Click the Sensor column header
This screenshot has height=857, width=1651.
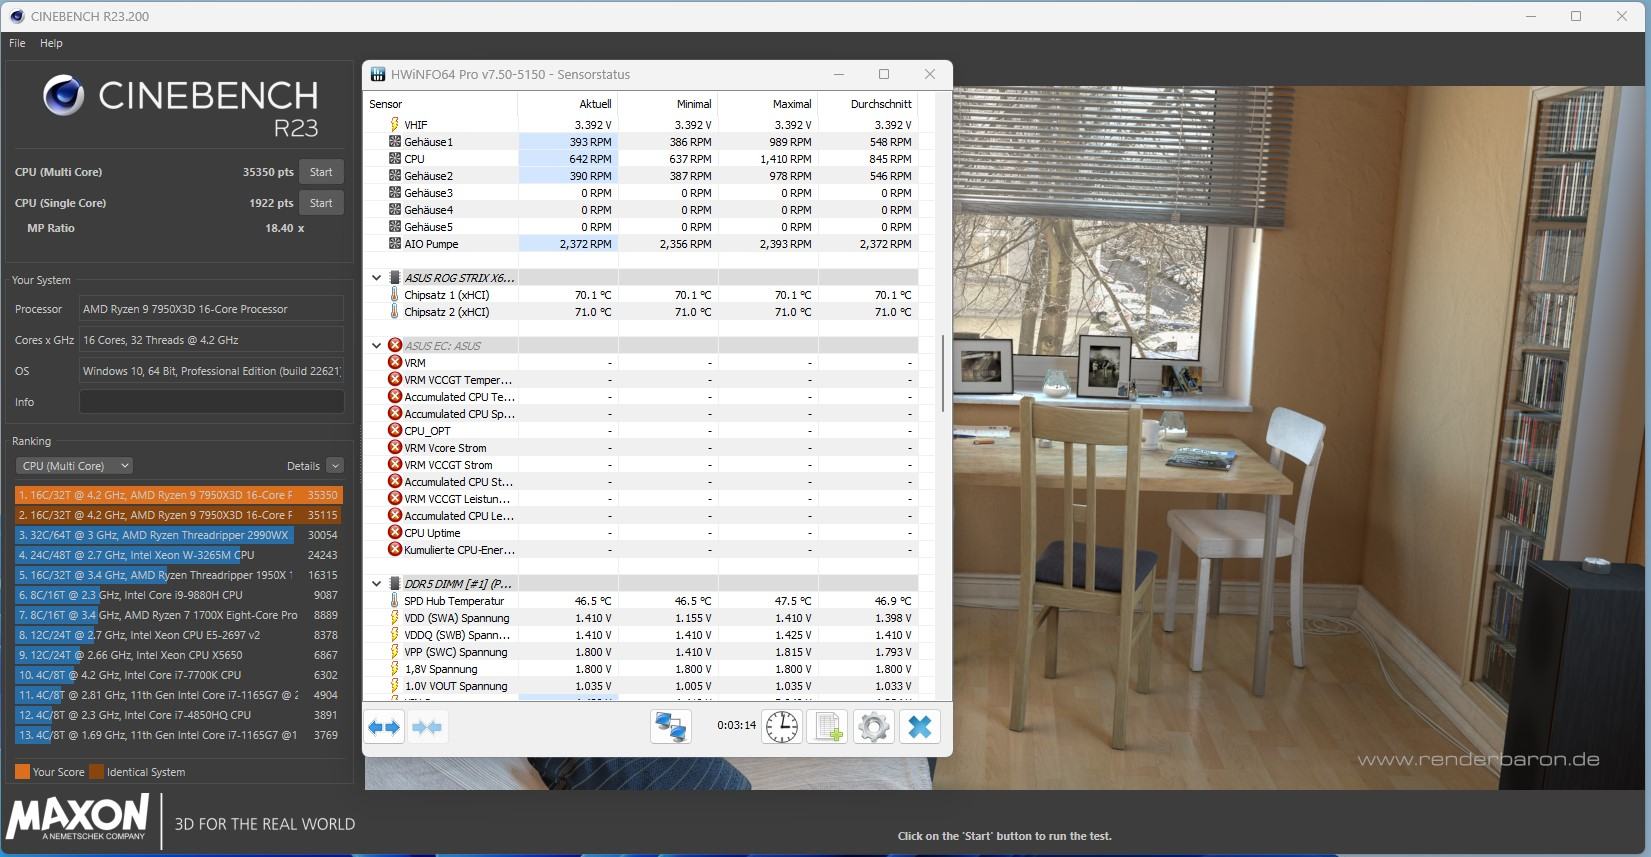pos(441,104)
